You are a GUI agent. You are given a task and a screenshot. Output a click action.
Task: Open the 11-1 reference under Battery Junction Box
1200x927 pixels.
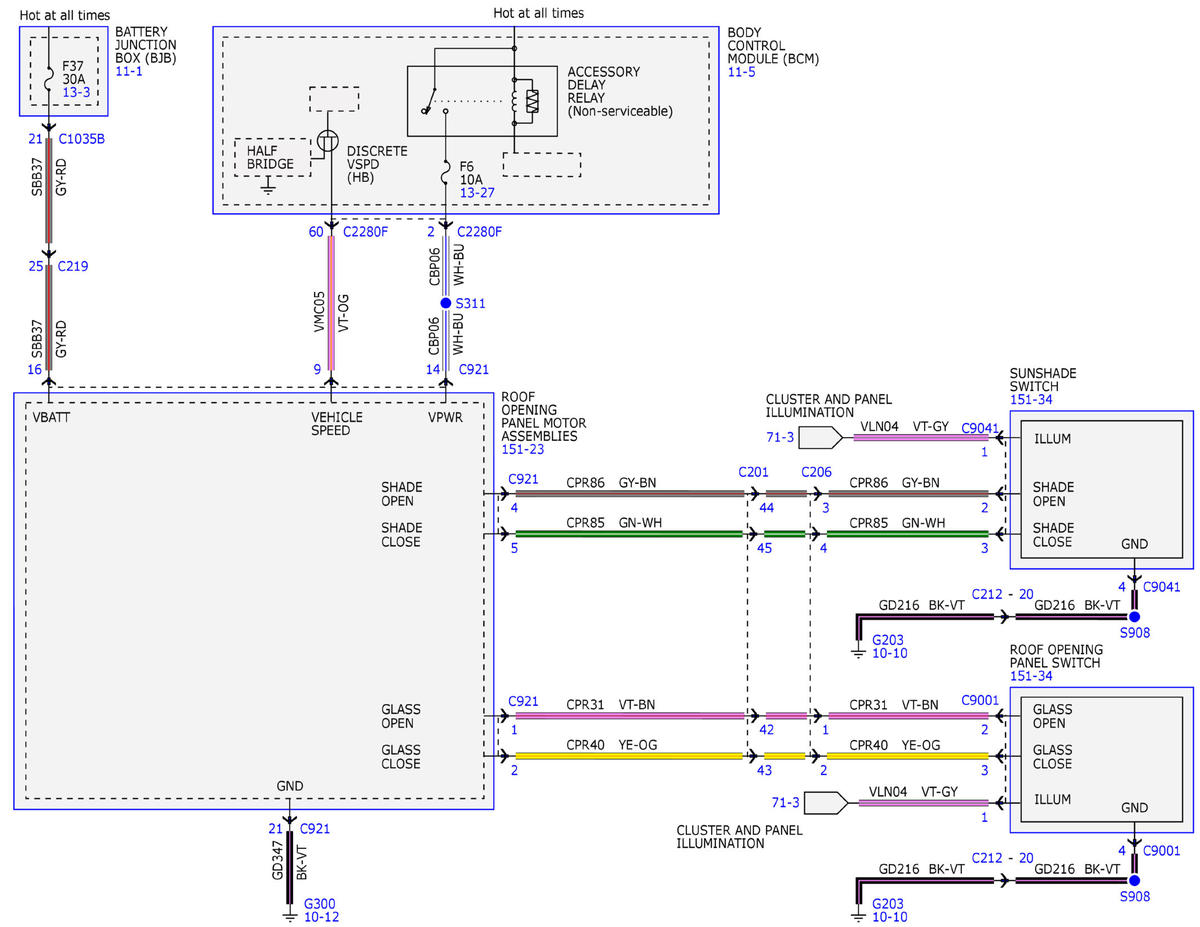[x=128, y=74]
